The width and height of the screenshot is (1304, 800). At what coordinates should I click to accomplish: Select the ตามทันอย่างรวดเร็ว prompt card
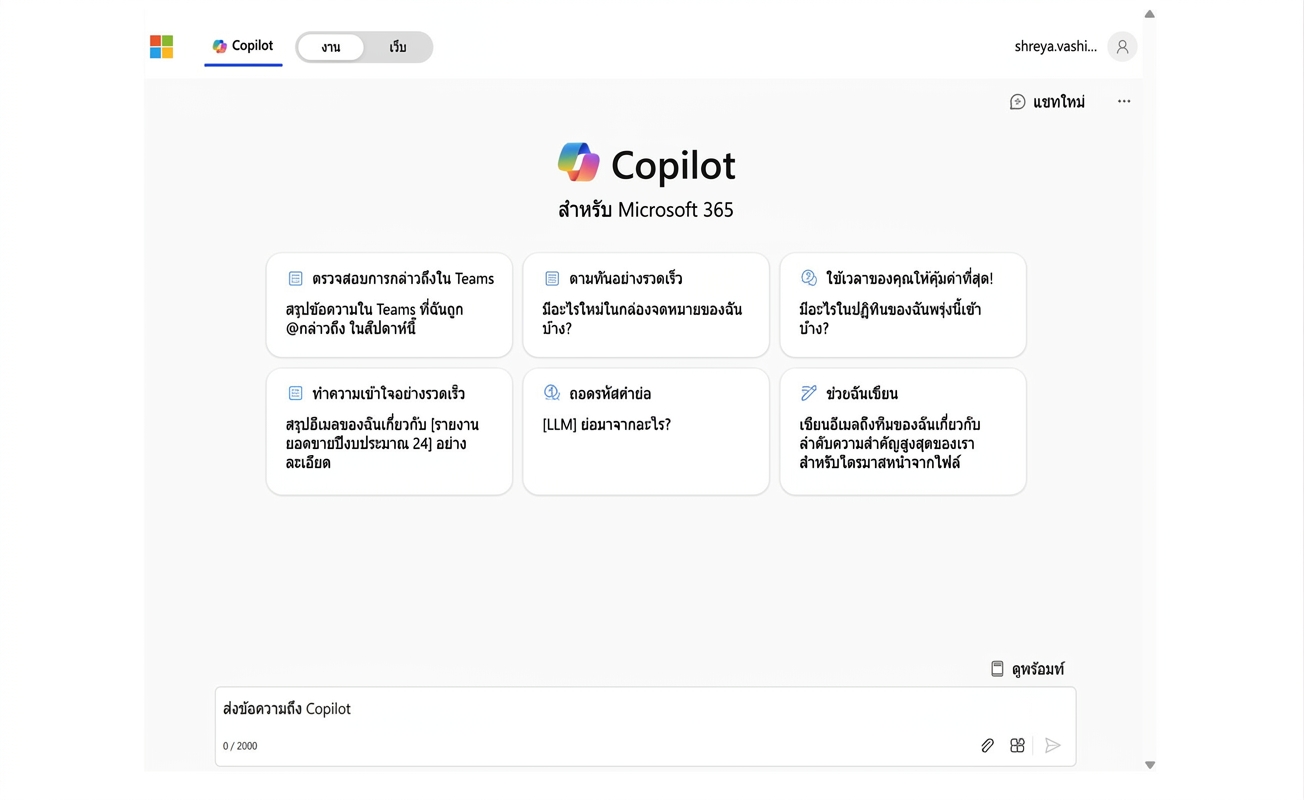click(x=646, y=305)
